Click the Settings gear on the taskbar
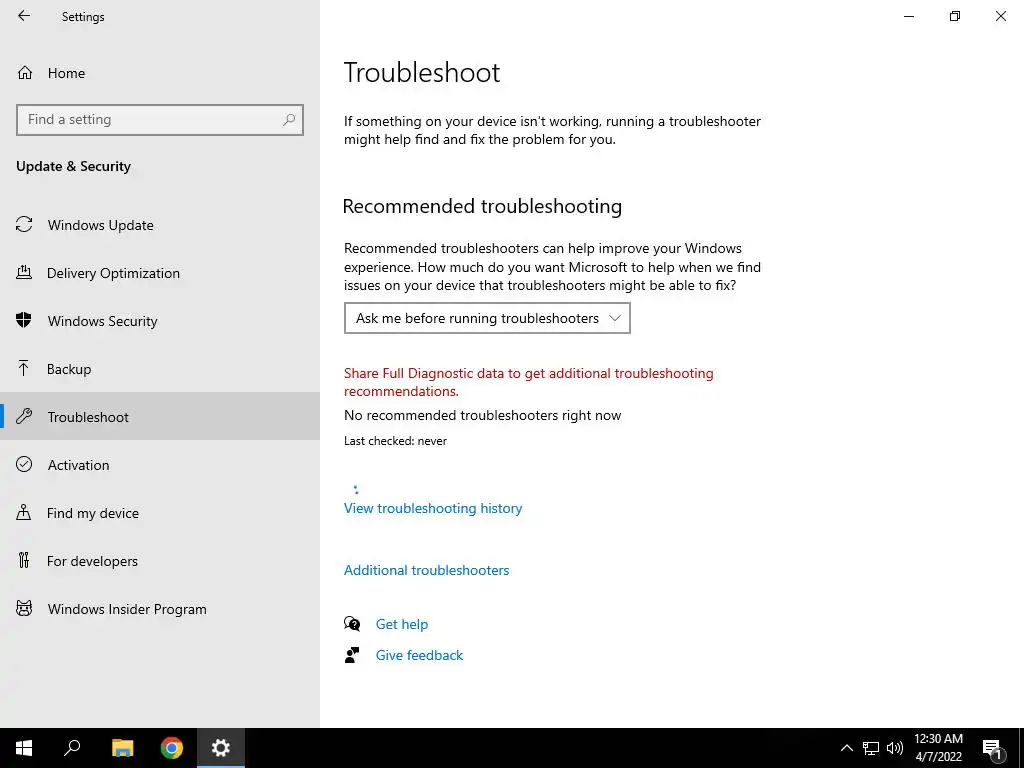Image resolution: width=1024 pixels, height=768 pixels. pyautogui.click(x=221, y=748)
